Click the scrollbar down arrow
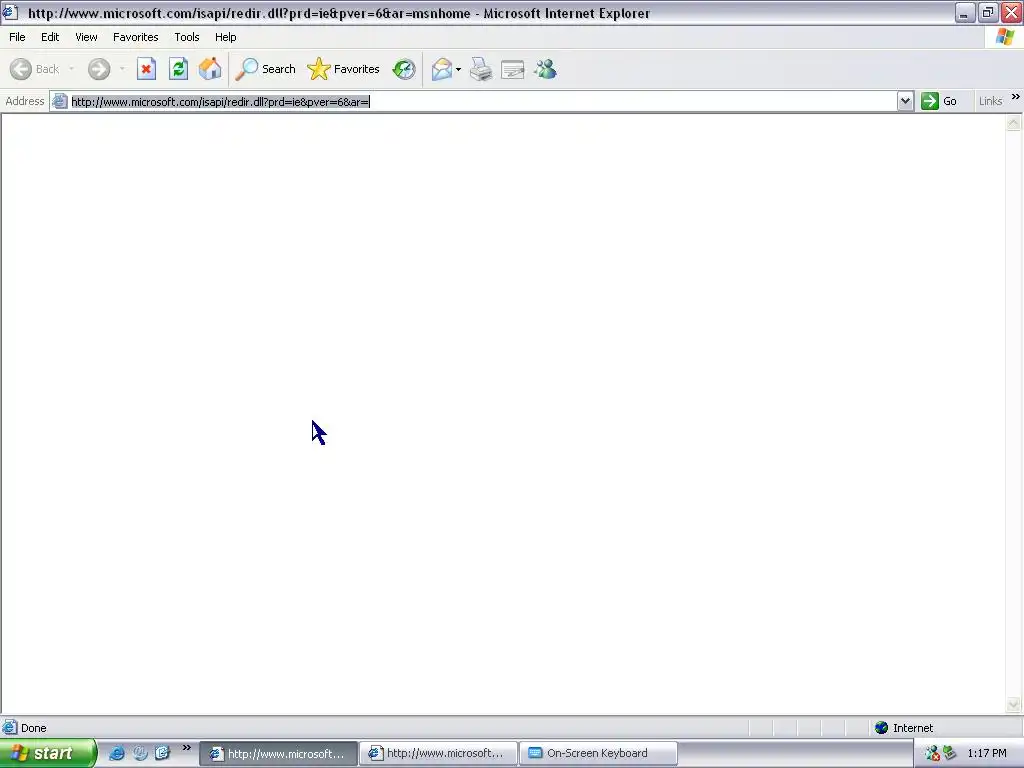The height and width of the screenshot is (768, 1024). (1014, 704)
